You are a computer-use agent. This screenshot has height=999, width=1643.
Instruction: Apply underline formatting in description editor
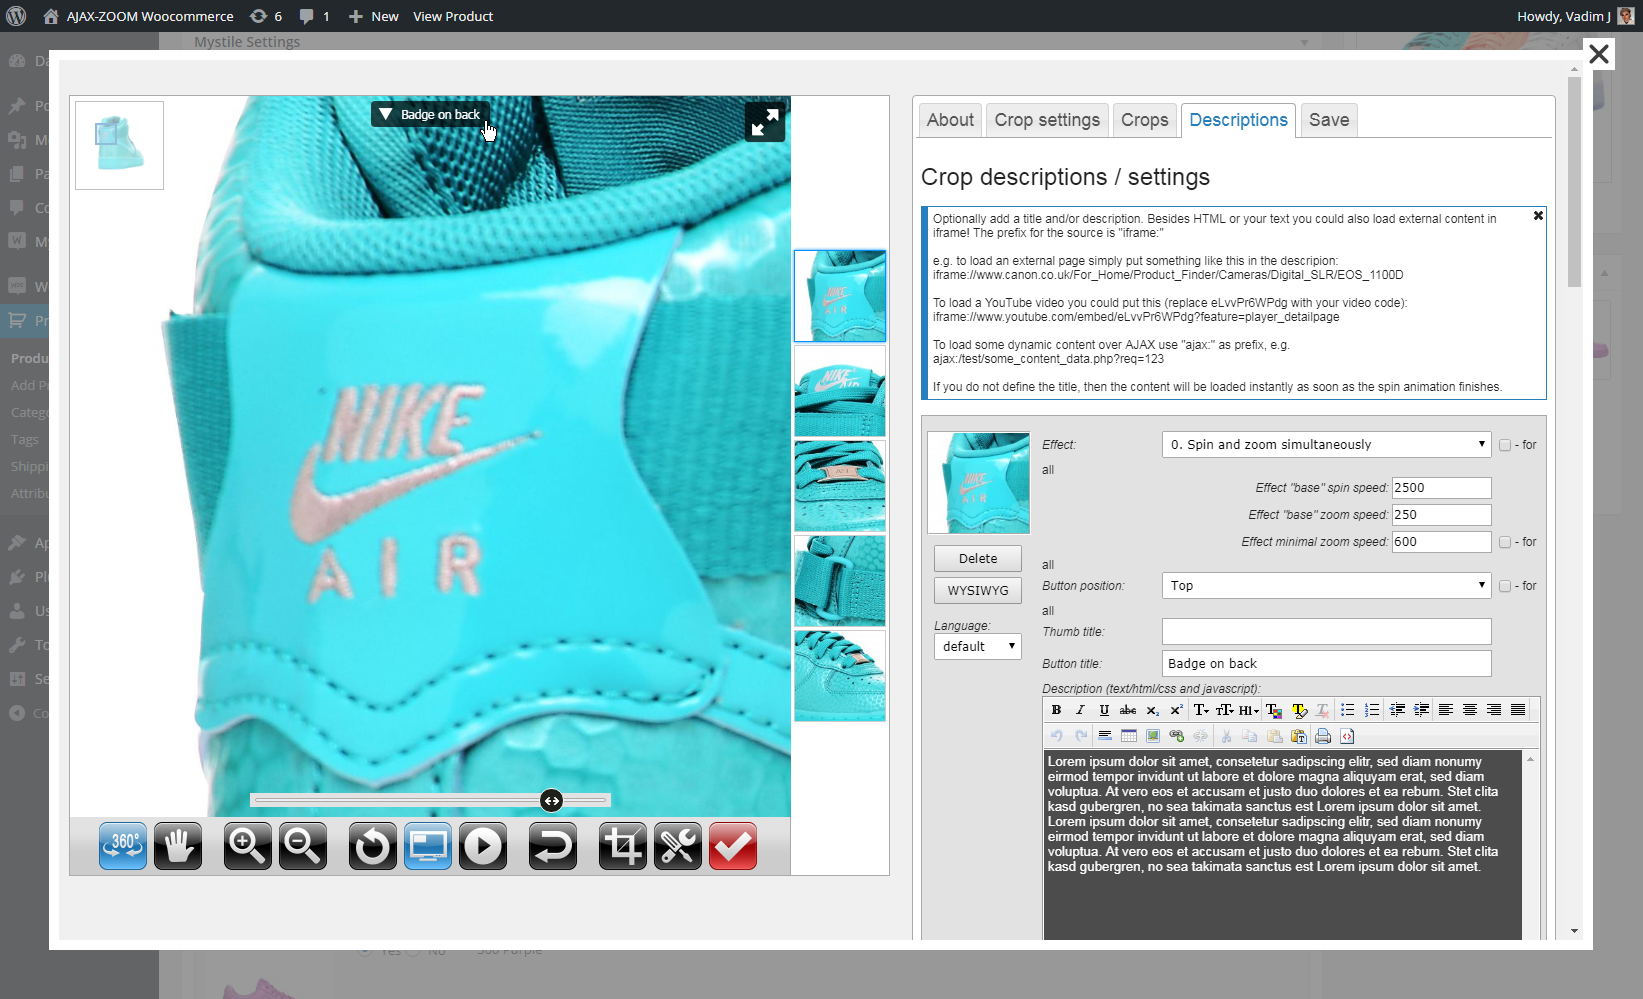point(1104,710)
